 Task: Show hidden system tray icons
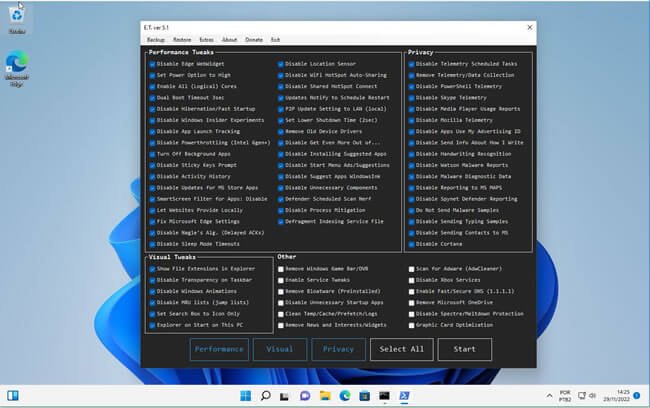tap(549, 396)
